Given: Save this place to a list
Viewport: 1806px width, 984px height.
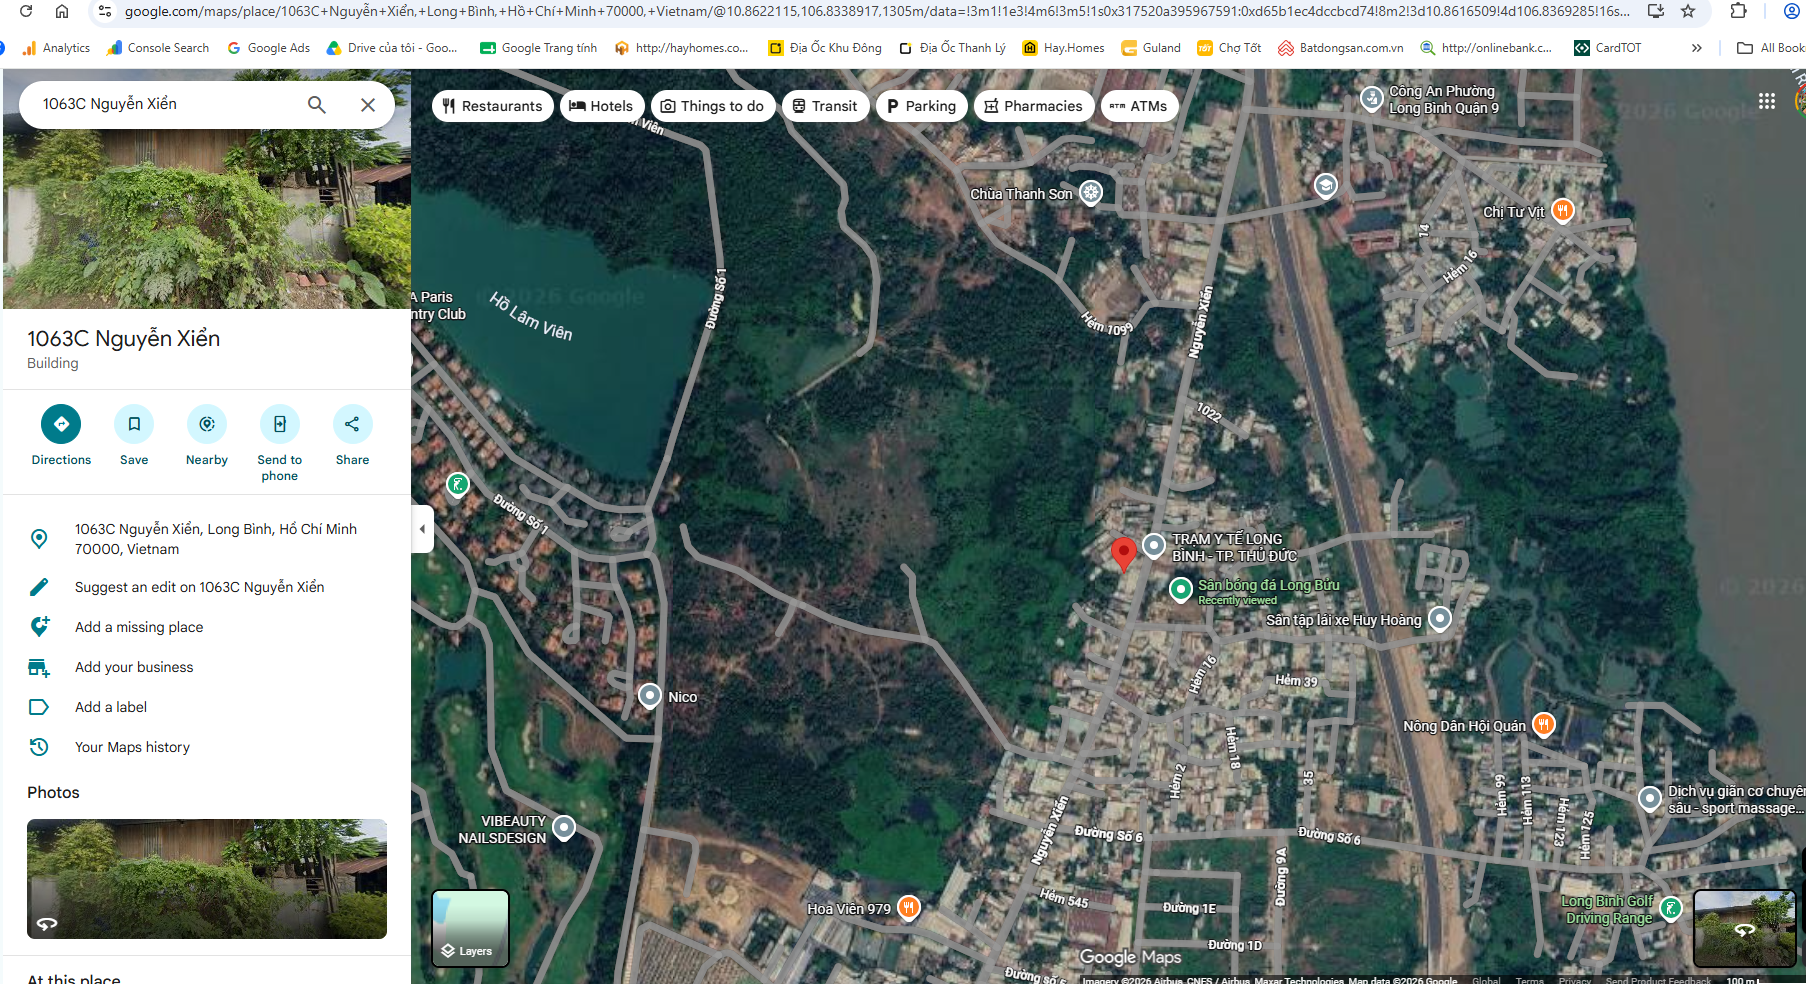Looking at the screenshot, I should click(134, 435).
